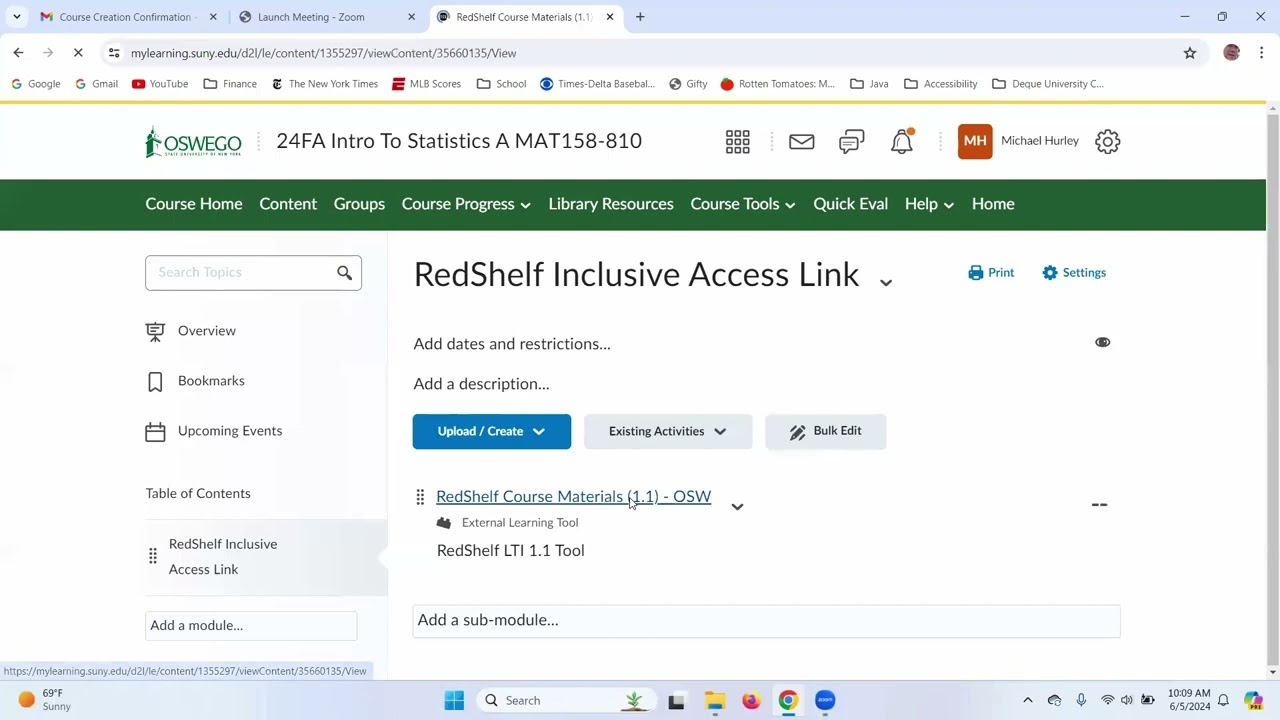Open message alerts envelope icon
The image size is (1280, 720).
[x=802, y=142]
